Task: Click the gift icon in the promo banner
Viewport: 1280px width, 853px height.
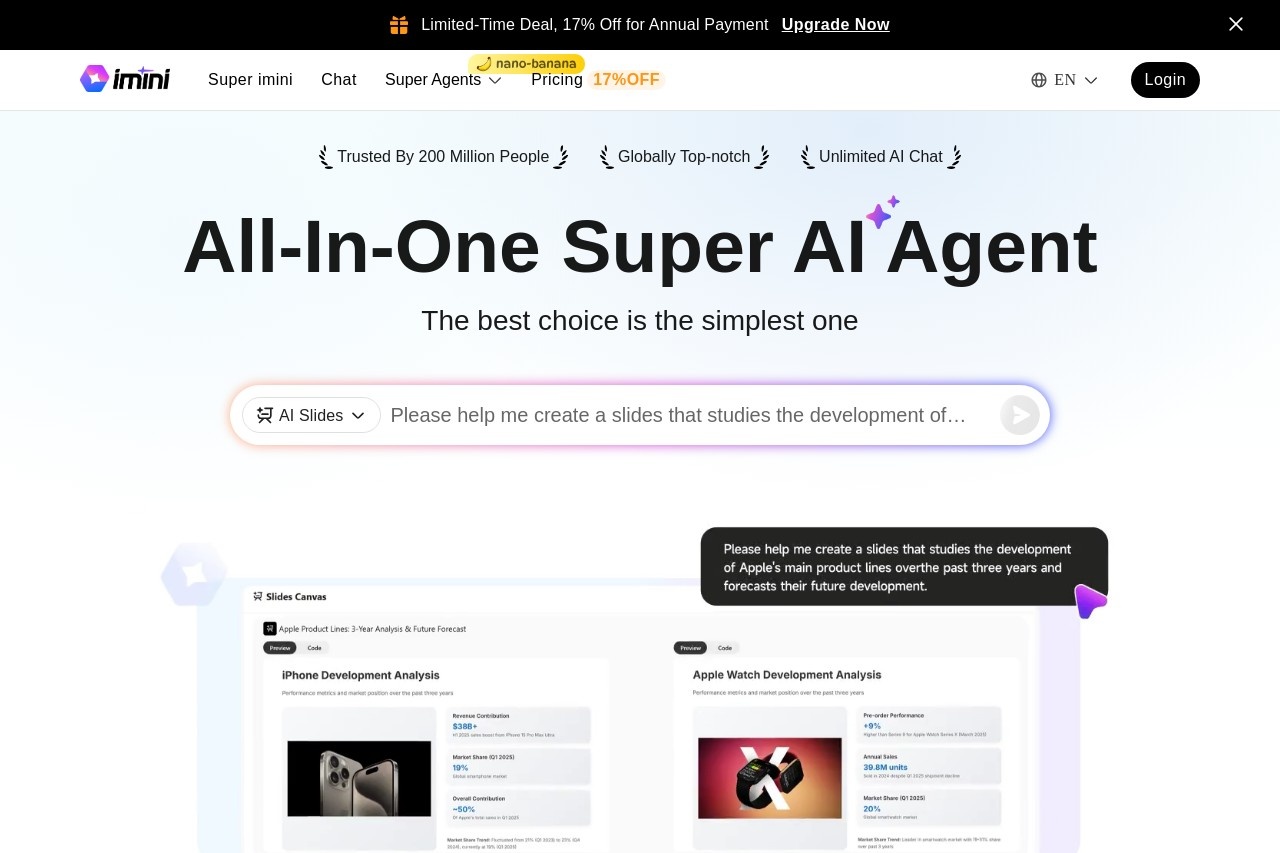Action: click(x=399, y=25)
